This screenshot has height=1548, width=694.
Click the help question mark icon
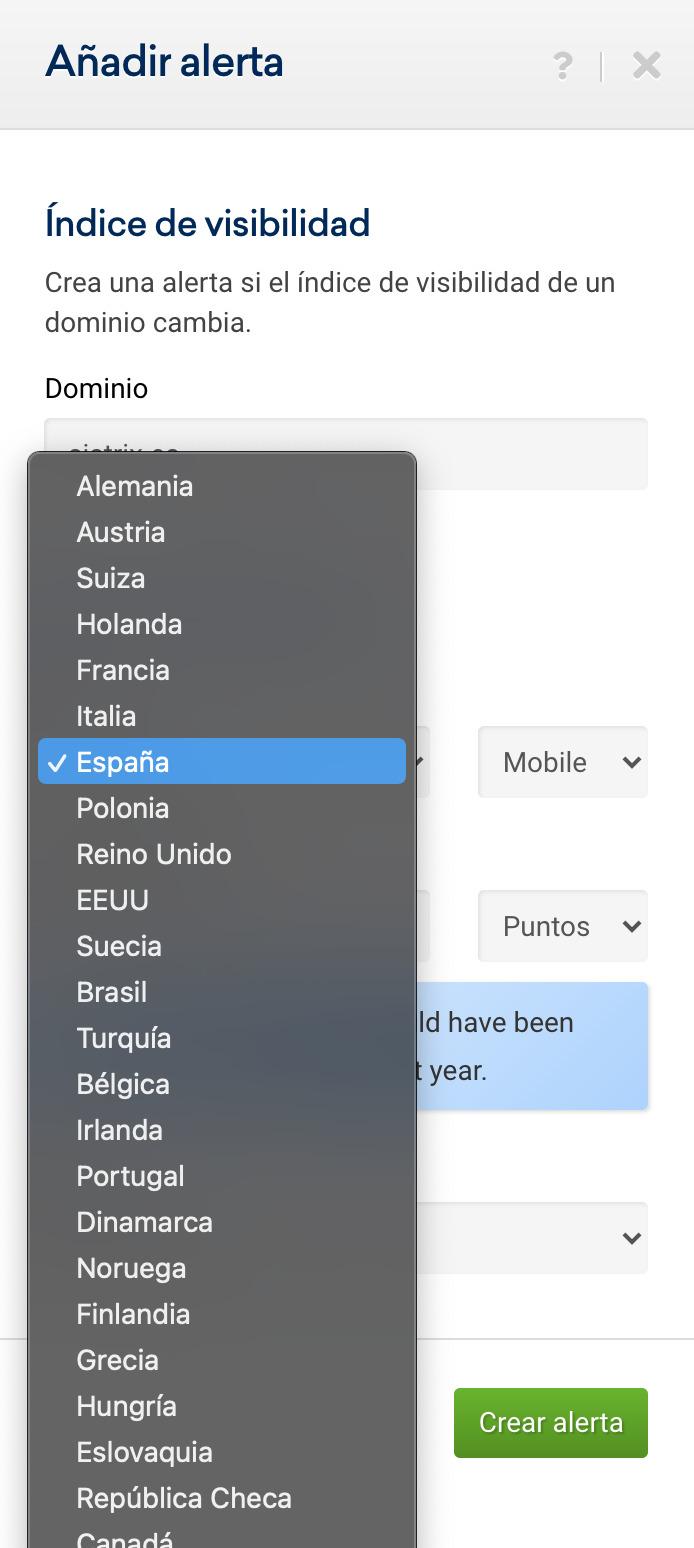click(563, 66)
